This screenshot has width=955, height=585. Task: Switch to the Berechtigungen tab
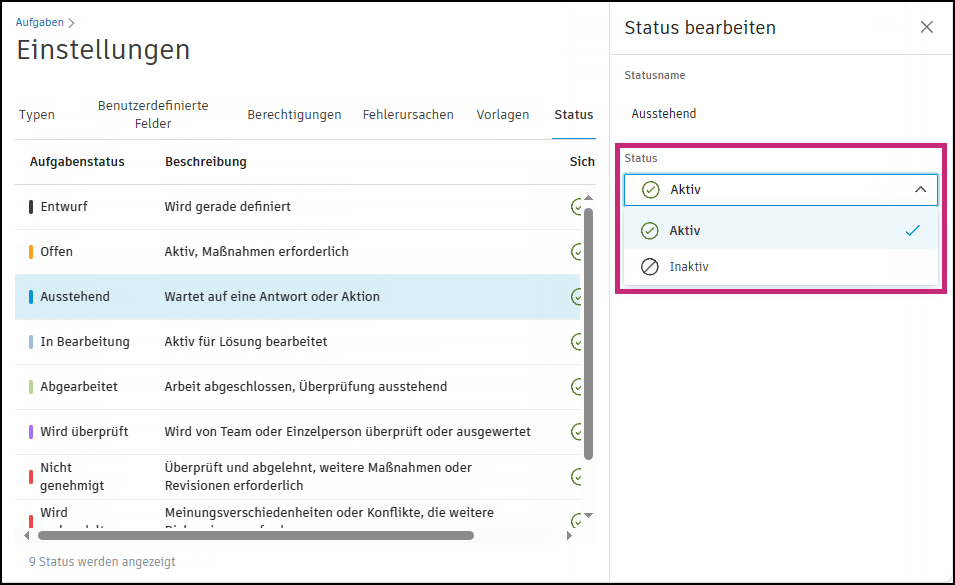pyautogui.click(x=294, y=115)
